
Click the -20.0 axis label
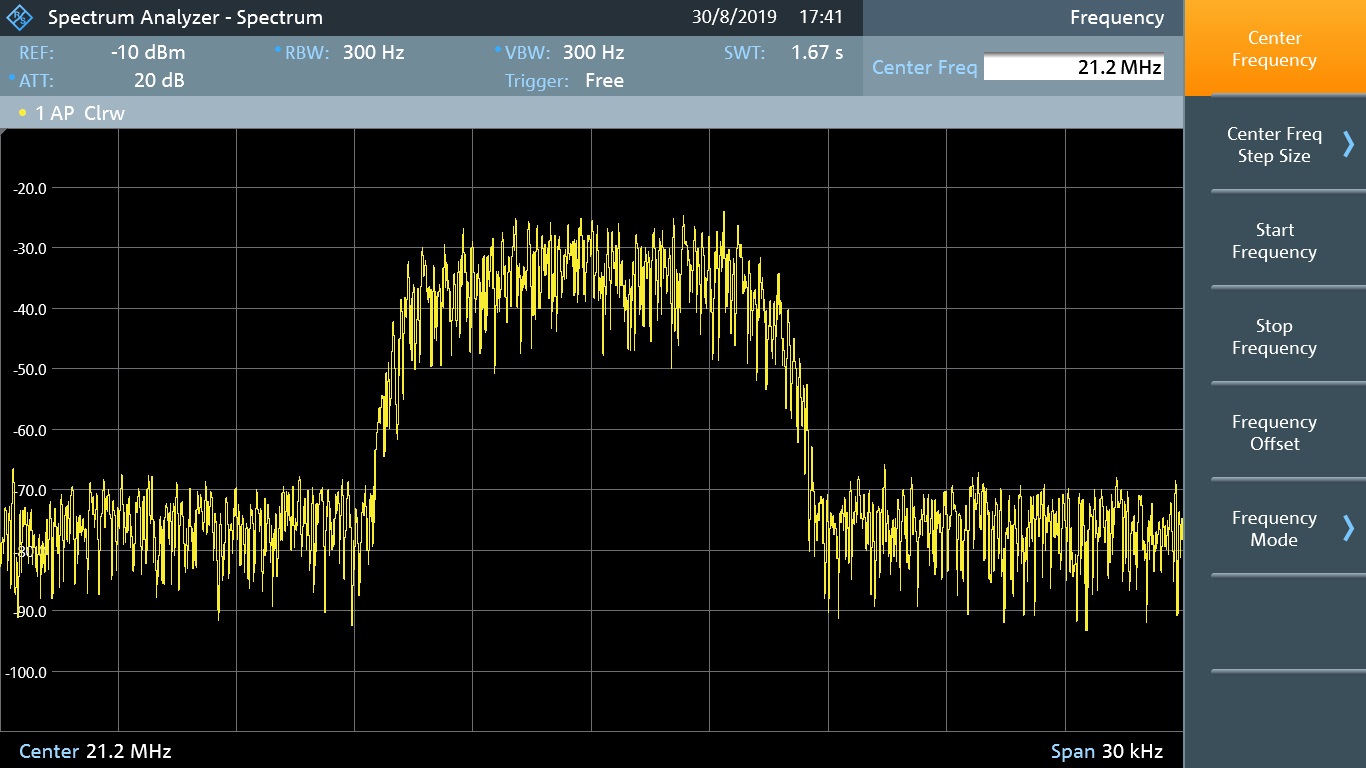coord(30,188)
